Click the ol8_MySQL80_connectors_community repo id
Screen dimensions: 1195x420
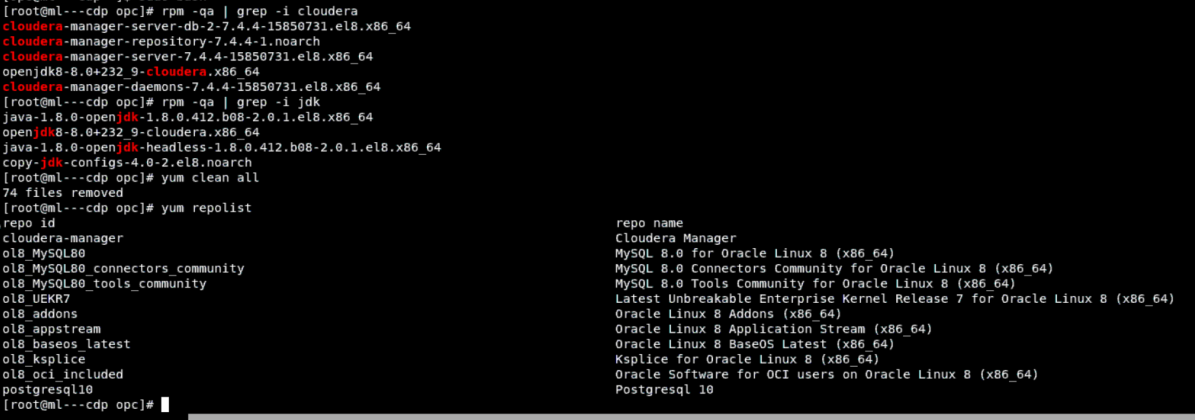[x=123, y=268]
